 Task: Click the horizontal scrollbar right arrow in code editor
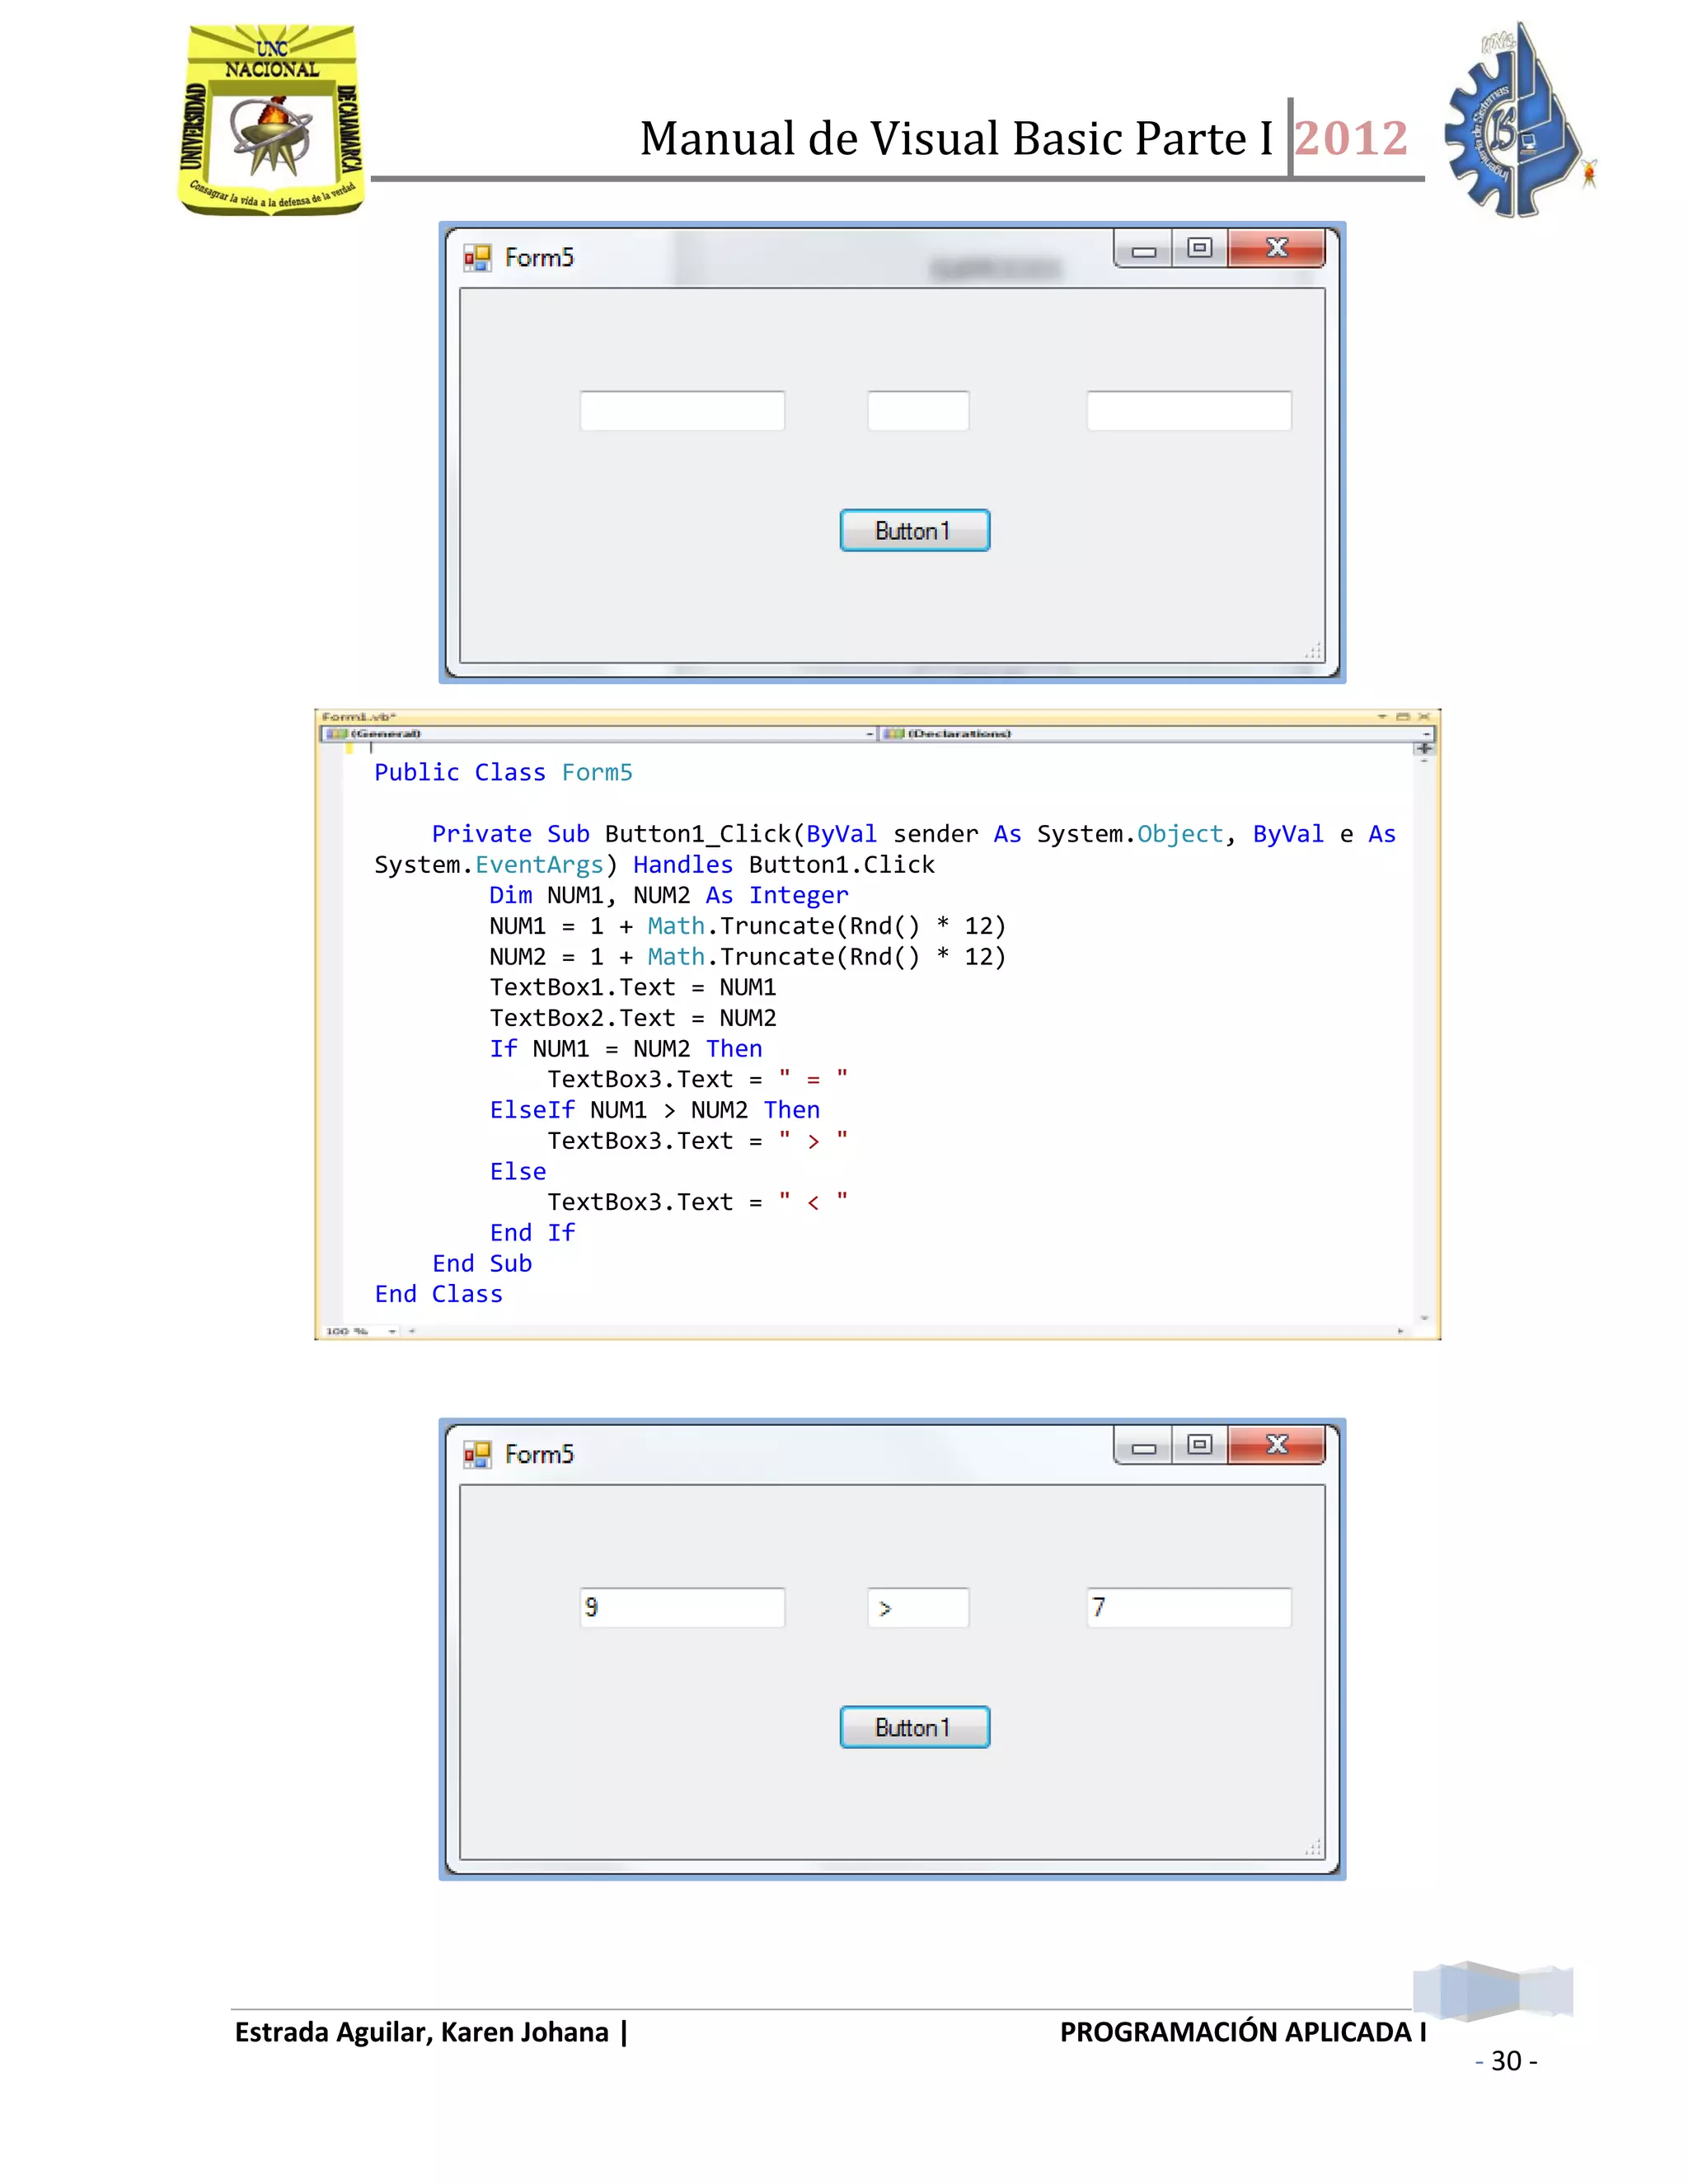tap(1400, 1331)
